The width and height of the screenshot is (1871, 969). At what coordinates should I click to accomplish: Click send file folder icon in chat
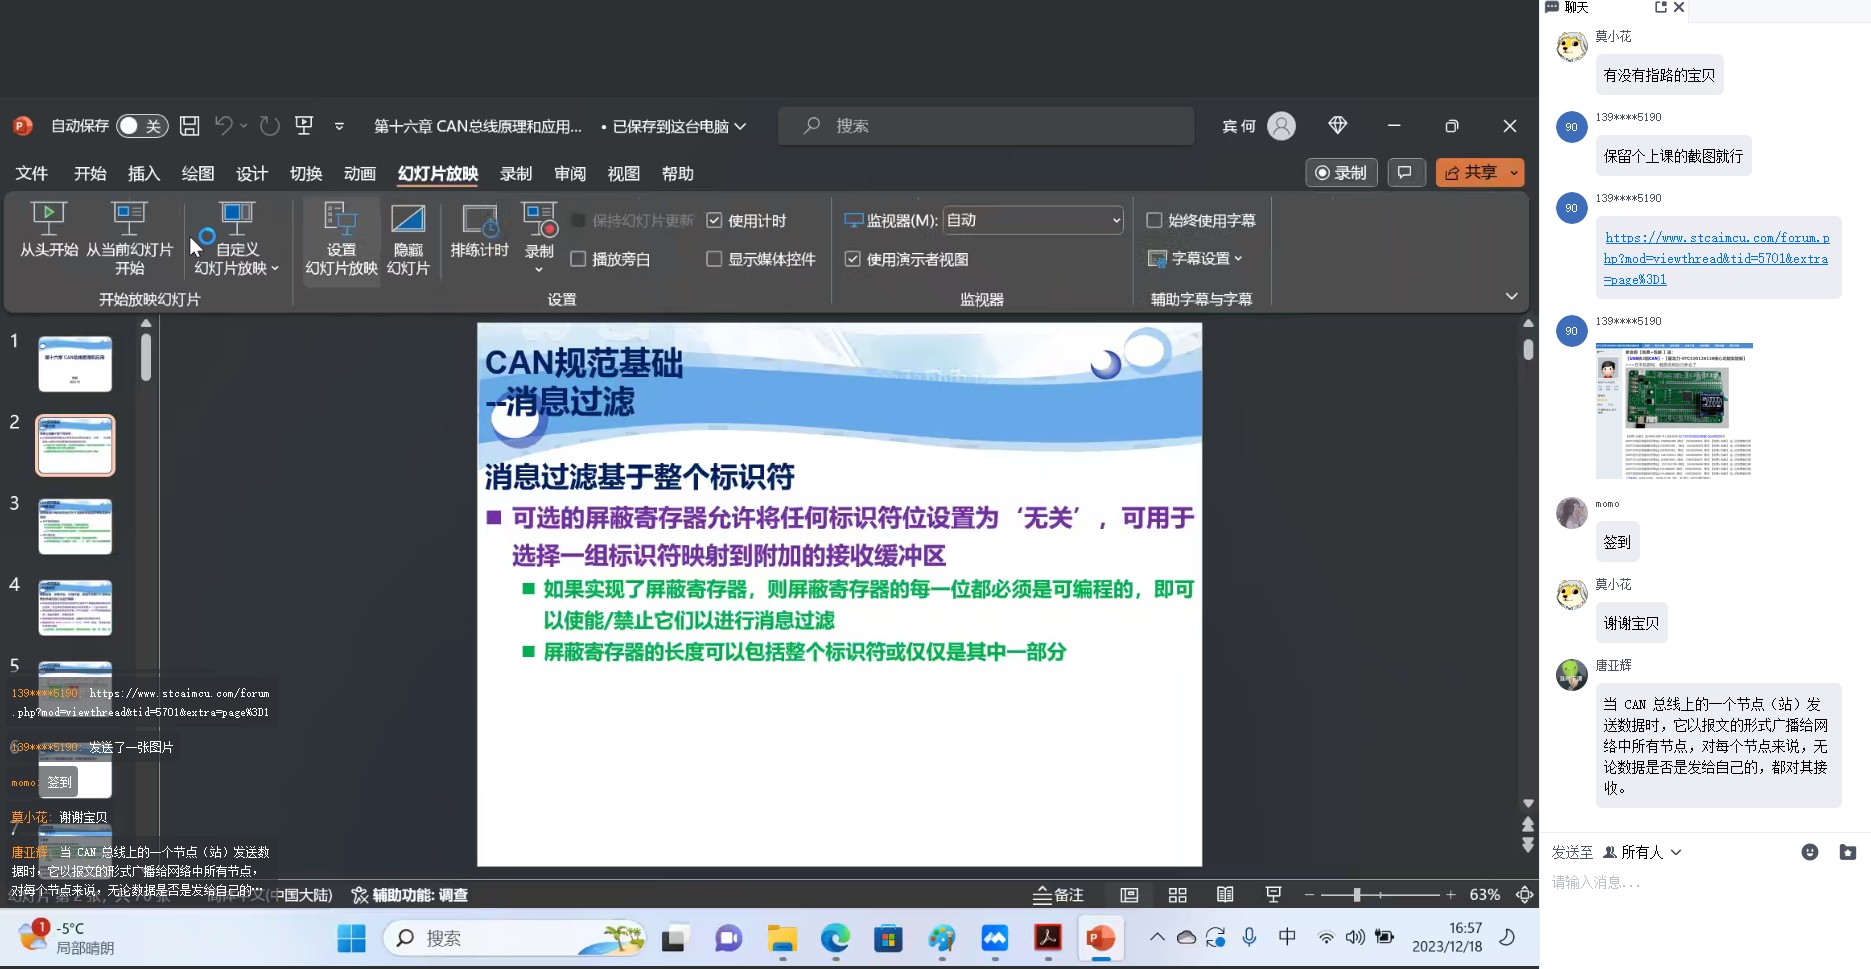point(1848,852)
